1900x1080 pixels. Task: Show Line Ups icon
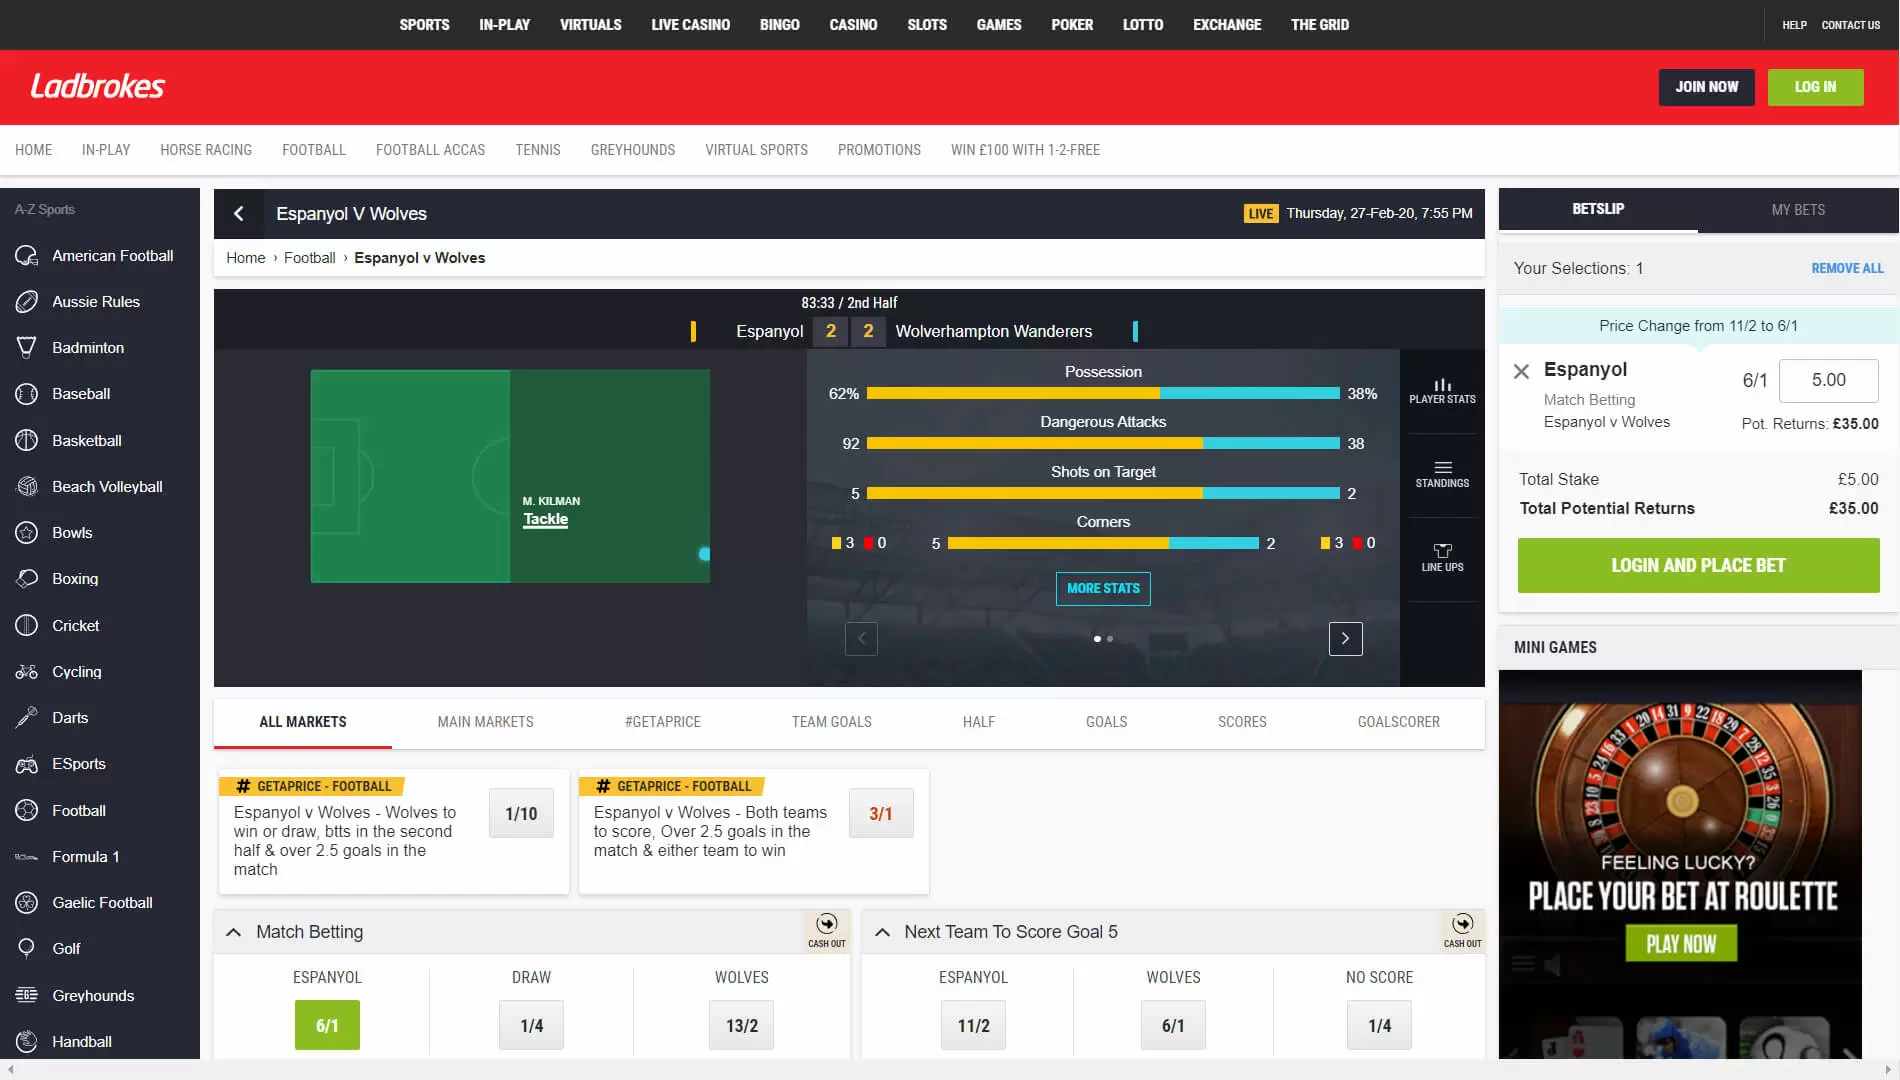click(x=1442, y=558)
